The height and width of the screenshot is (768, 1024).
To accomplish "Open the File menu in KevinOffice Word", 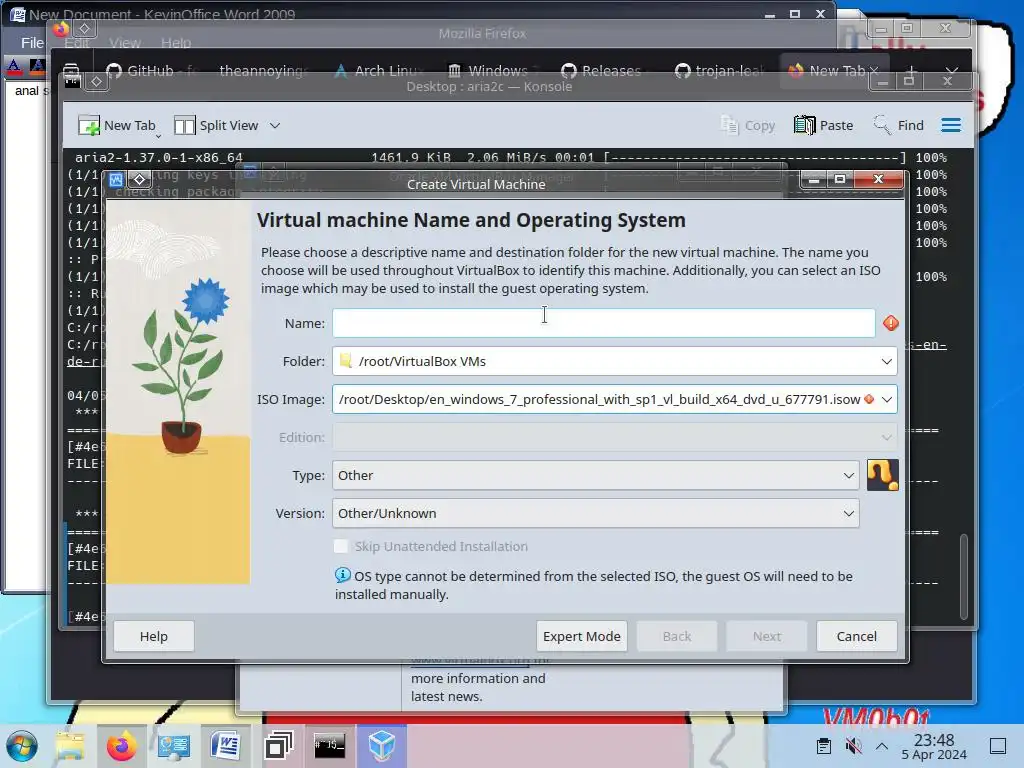I will tap(31, 43).
